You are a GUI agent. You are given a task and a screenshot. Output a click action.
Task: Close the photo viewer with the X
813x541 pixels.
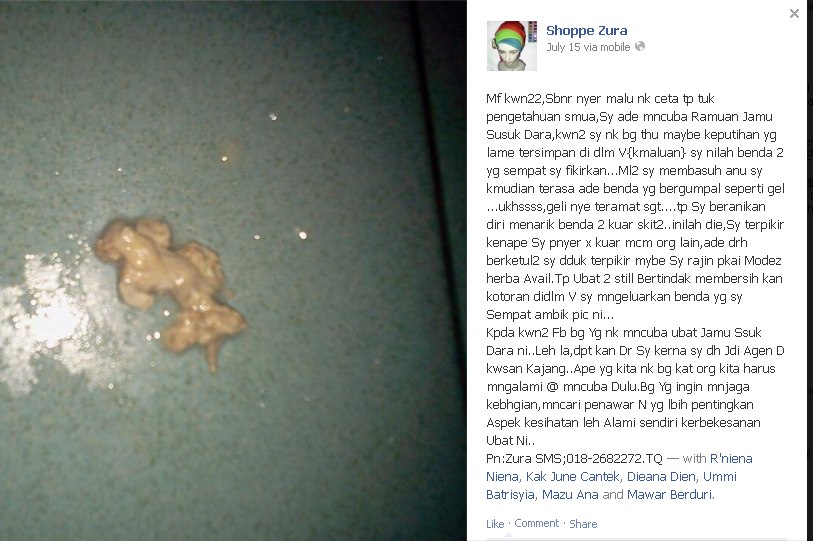[x=794, y=14]
